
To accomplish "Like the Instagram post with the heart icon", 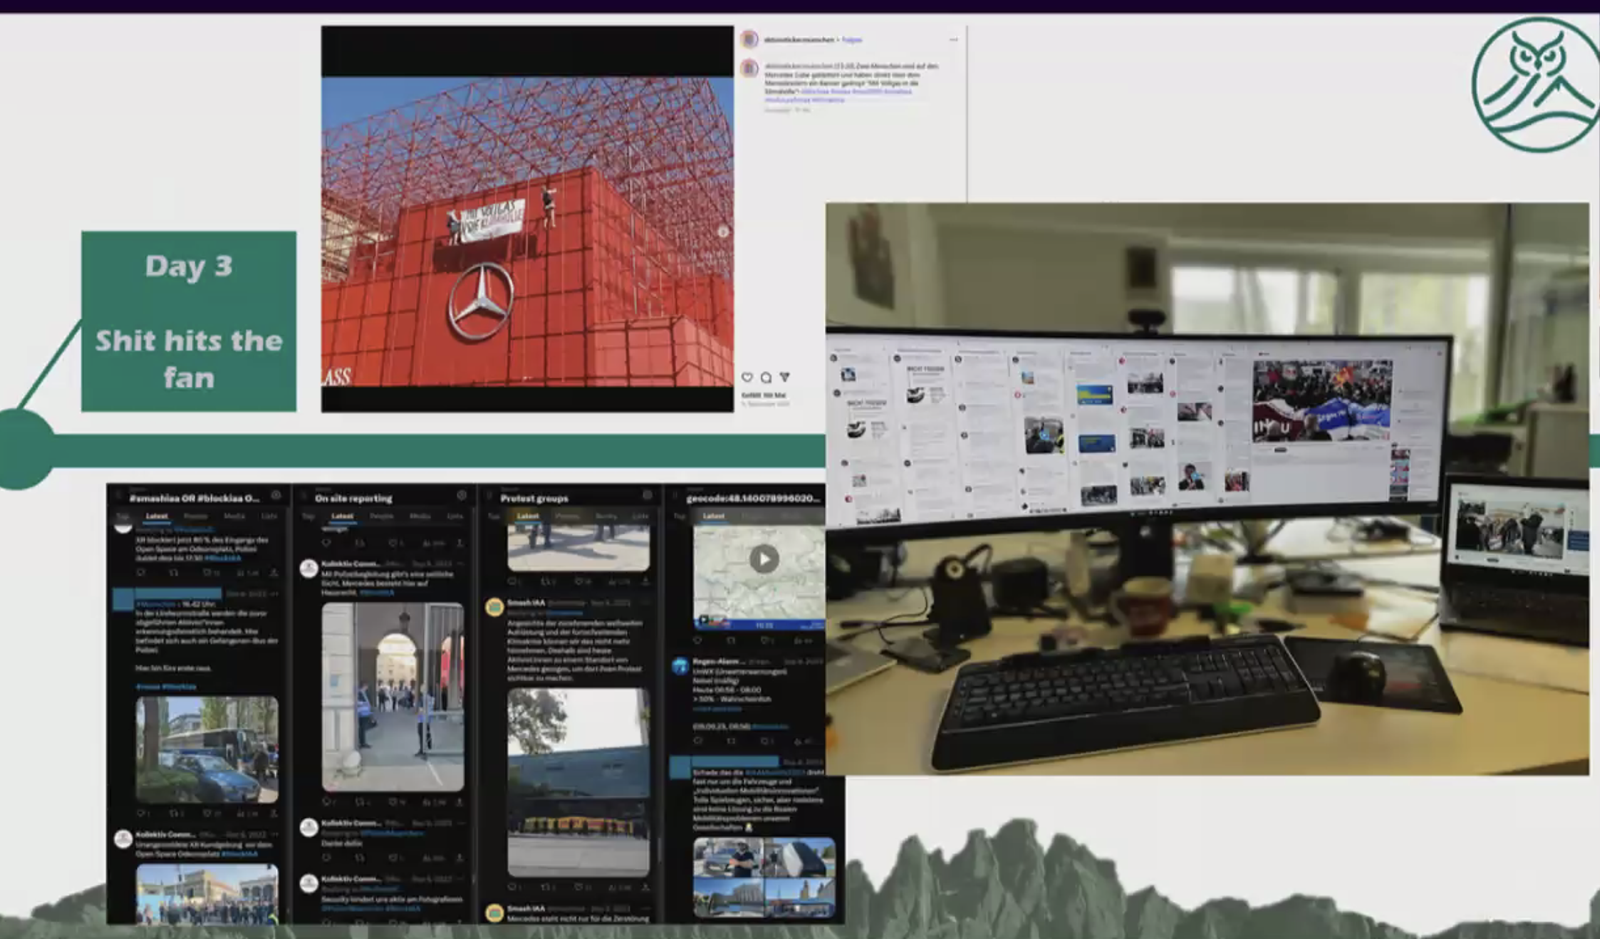I will coord(747,377).
